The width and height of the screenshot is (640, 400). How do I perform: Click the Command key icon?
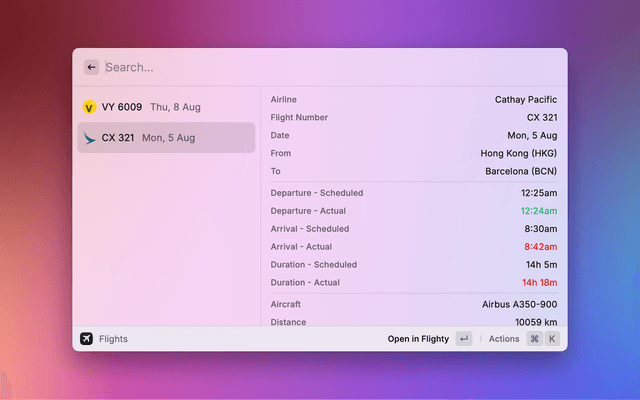click(x=535, y=339)
